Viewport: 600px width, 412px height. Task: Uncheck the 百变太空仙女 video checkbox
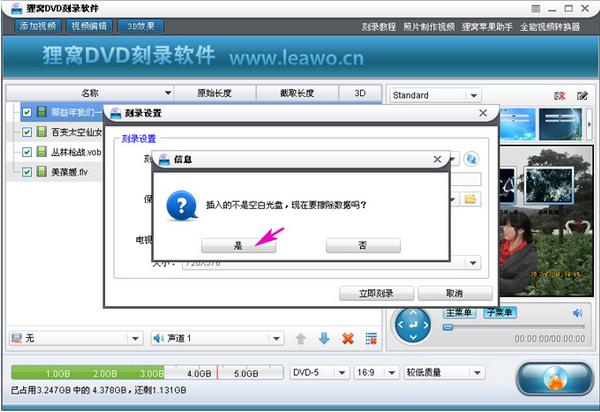[27, 132]
